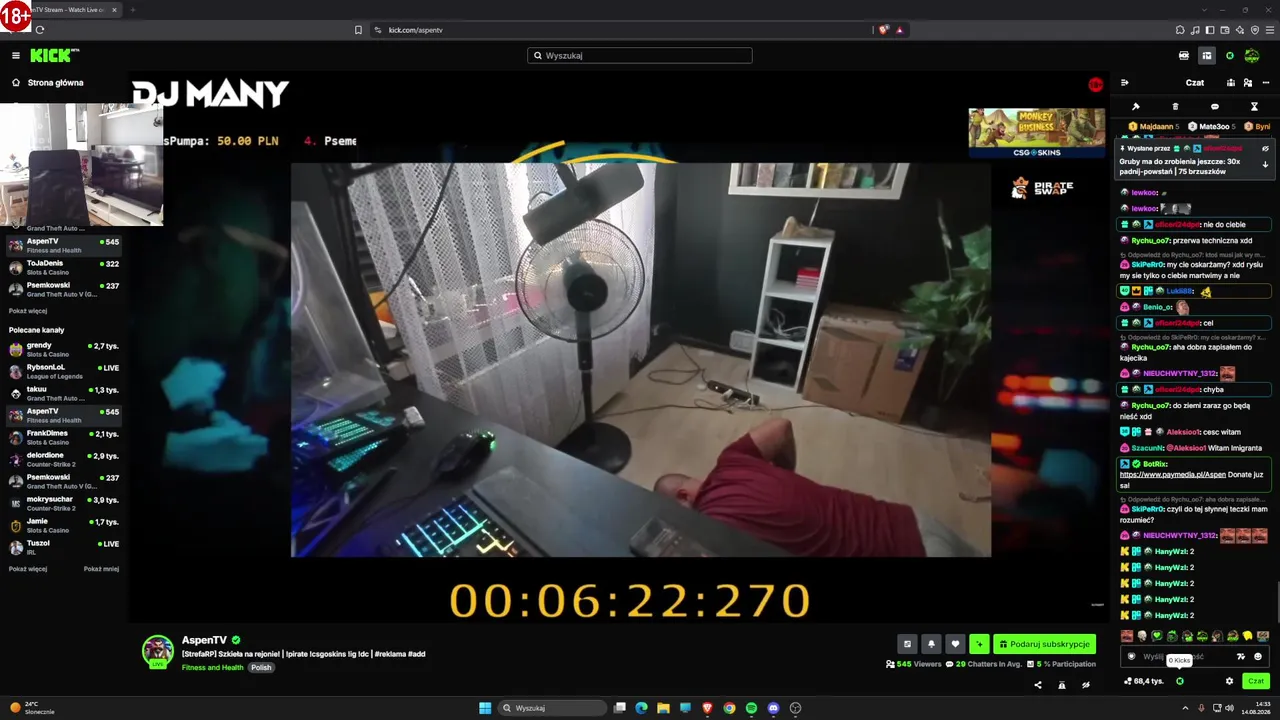Screen dimensions: 1280x720
Task: Expand the pinned message with down arrow
Action: pos(1265,164)
